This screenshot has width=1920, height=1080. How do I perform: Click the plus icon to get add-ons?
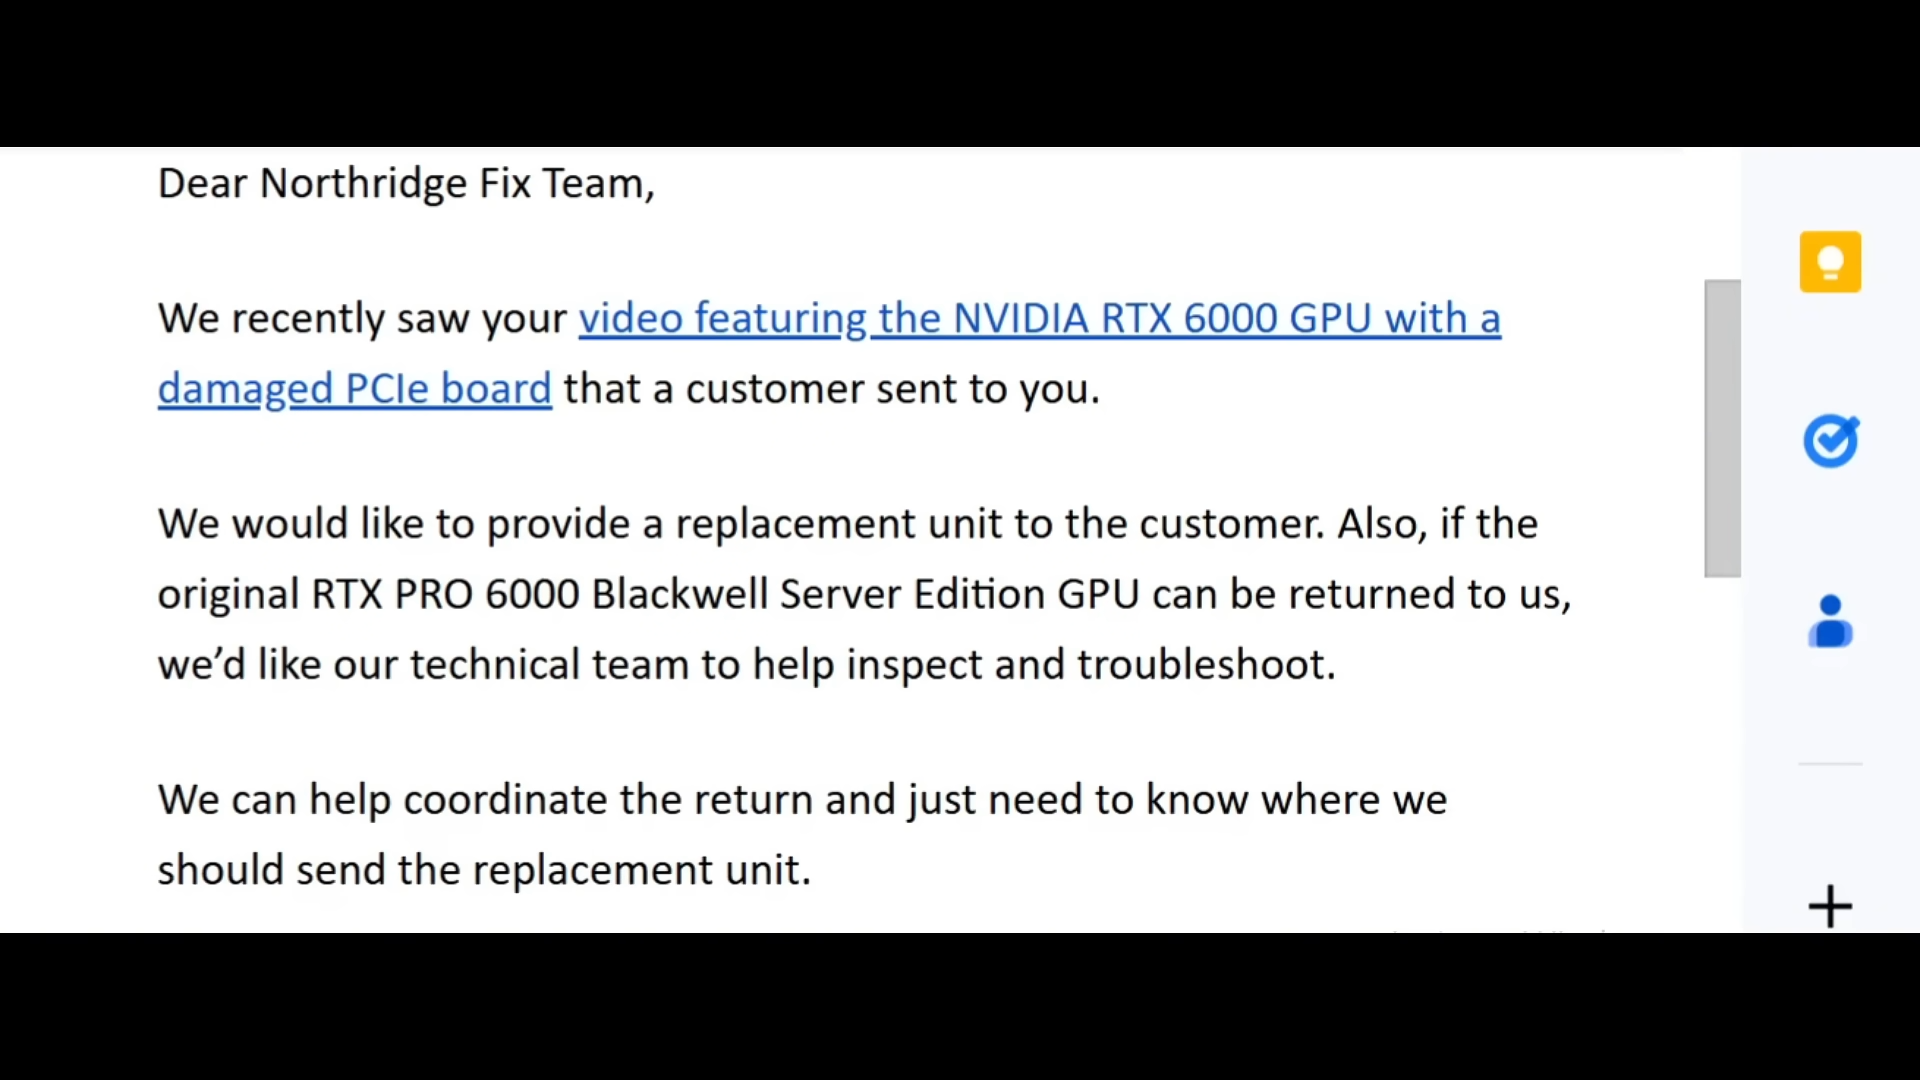[x=1829, y=906]
